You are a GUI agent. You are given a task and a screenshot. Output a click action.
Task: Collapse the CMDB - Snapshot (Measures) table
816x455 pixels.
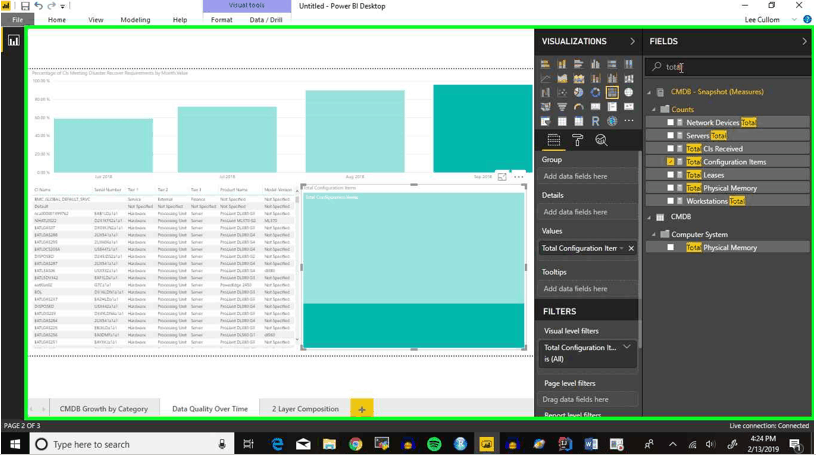[x=649, y=92]
